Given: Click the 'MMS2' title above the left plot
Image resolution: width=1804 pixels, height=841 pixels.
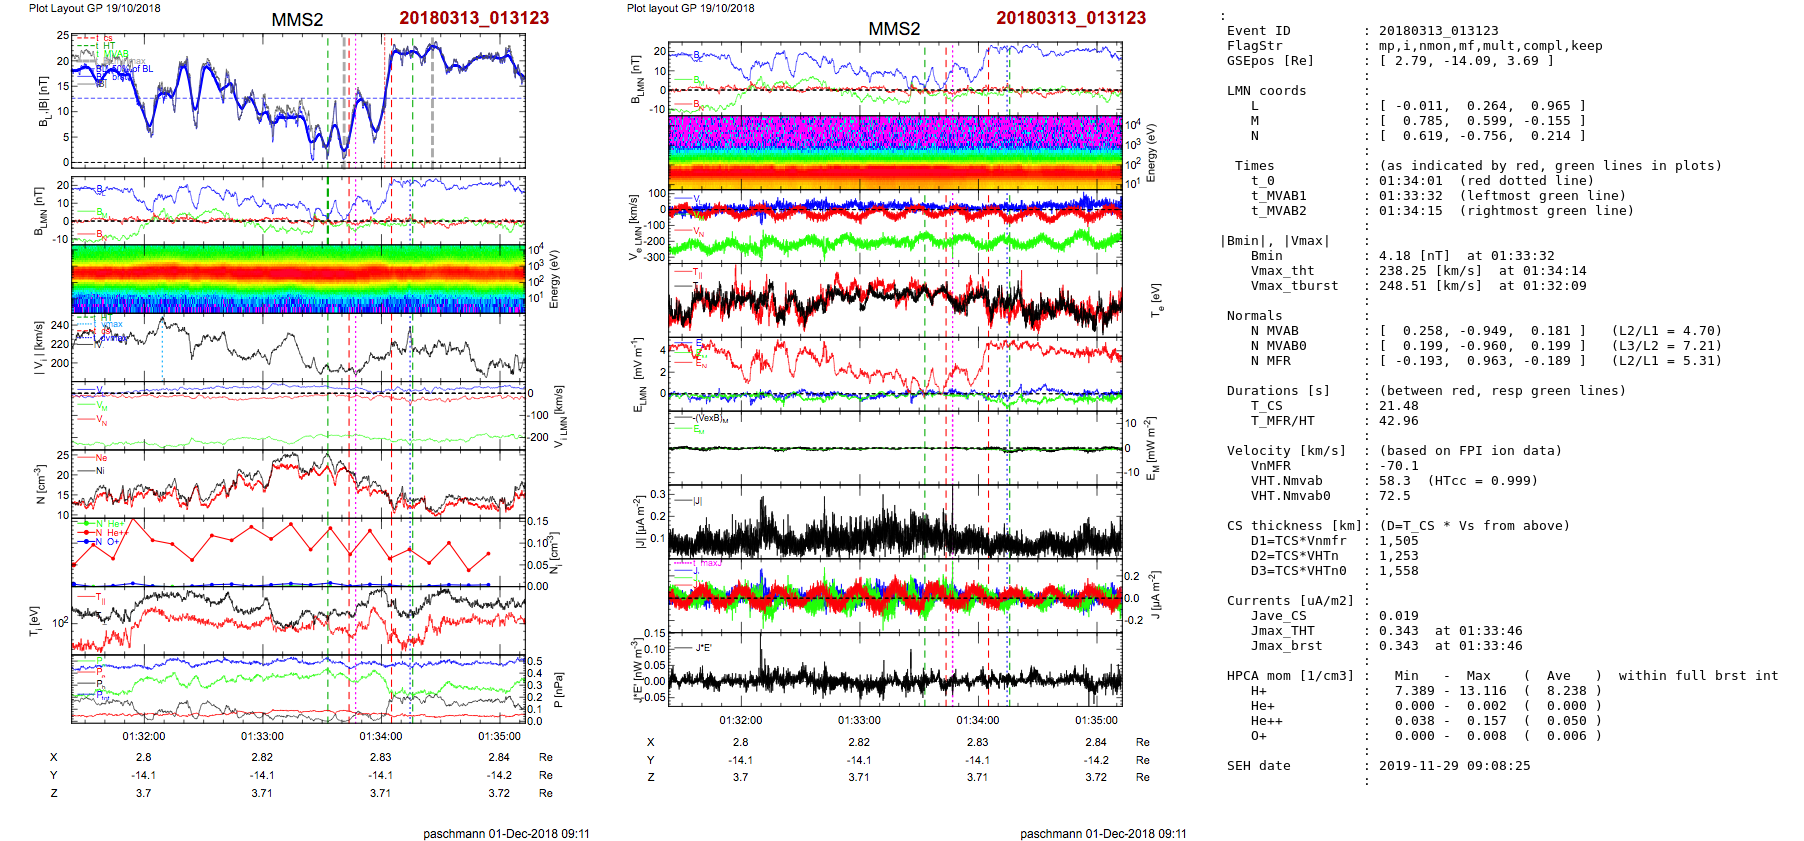Looking at the screenshot, I should click(x=297, y=20).
